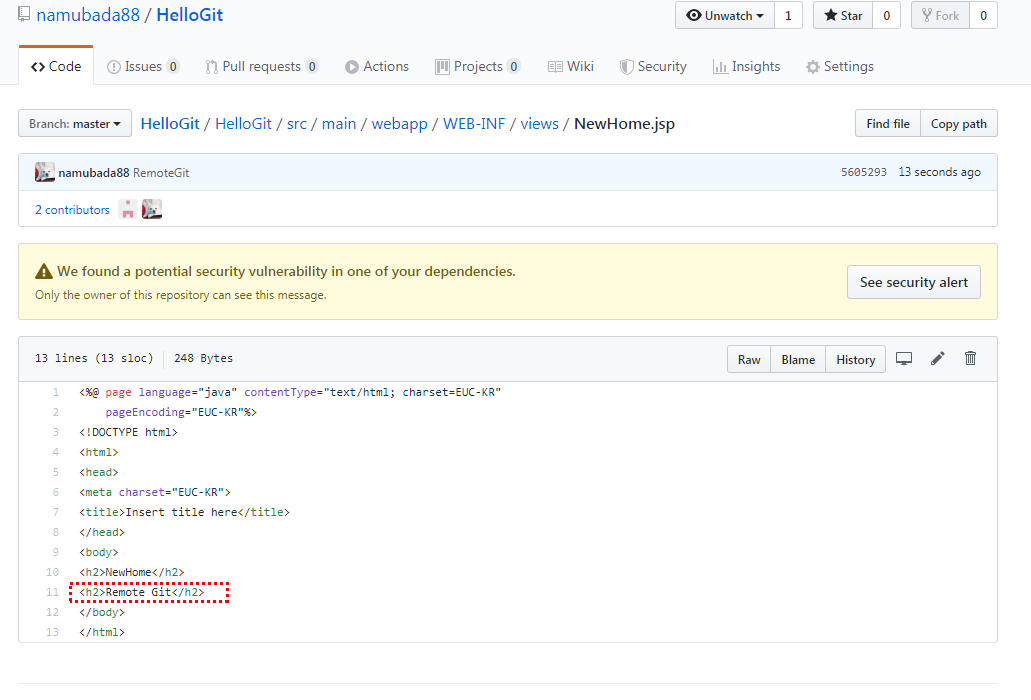Open Projects tab

pyautogui.click(x=477, y=66)
